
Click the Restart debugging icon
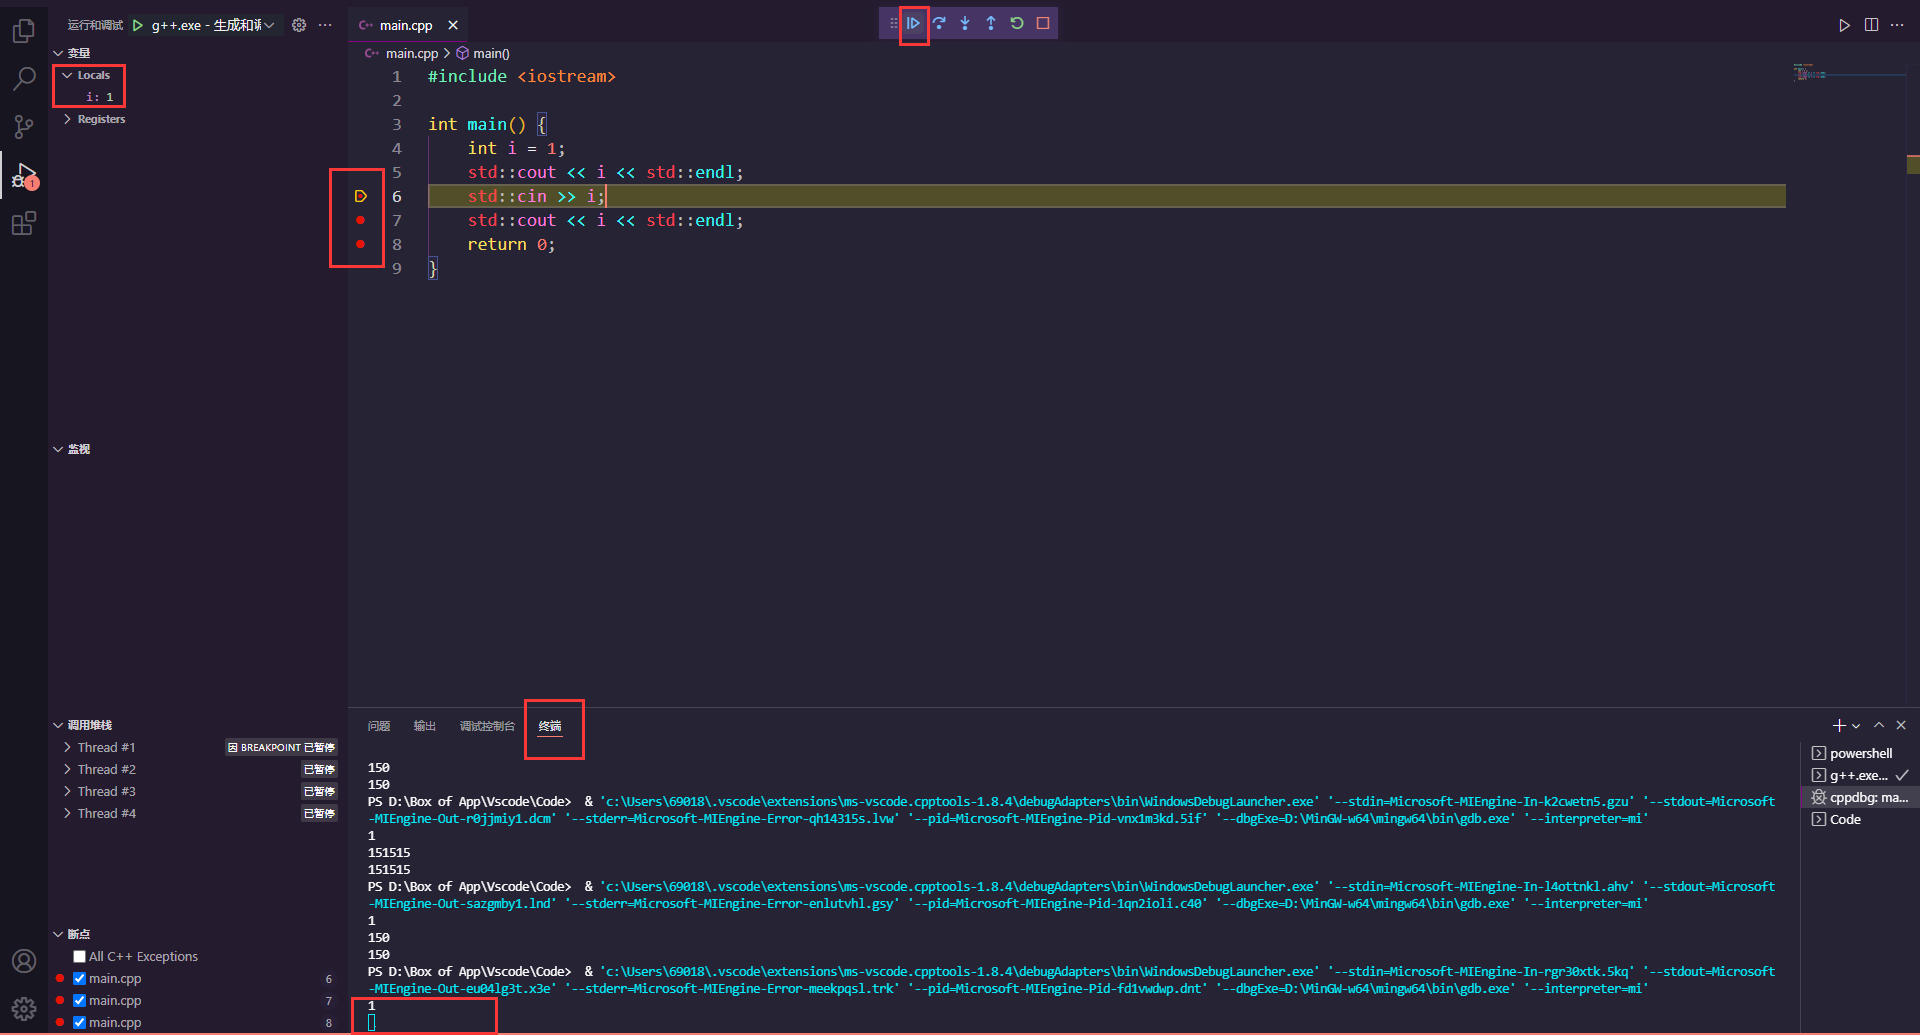pos(1017,23)
